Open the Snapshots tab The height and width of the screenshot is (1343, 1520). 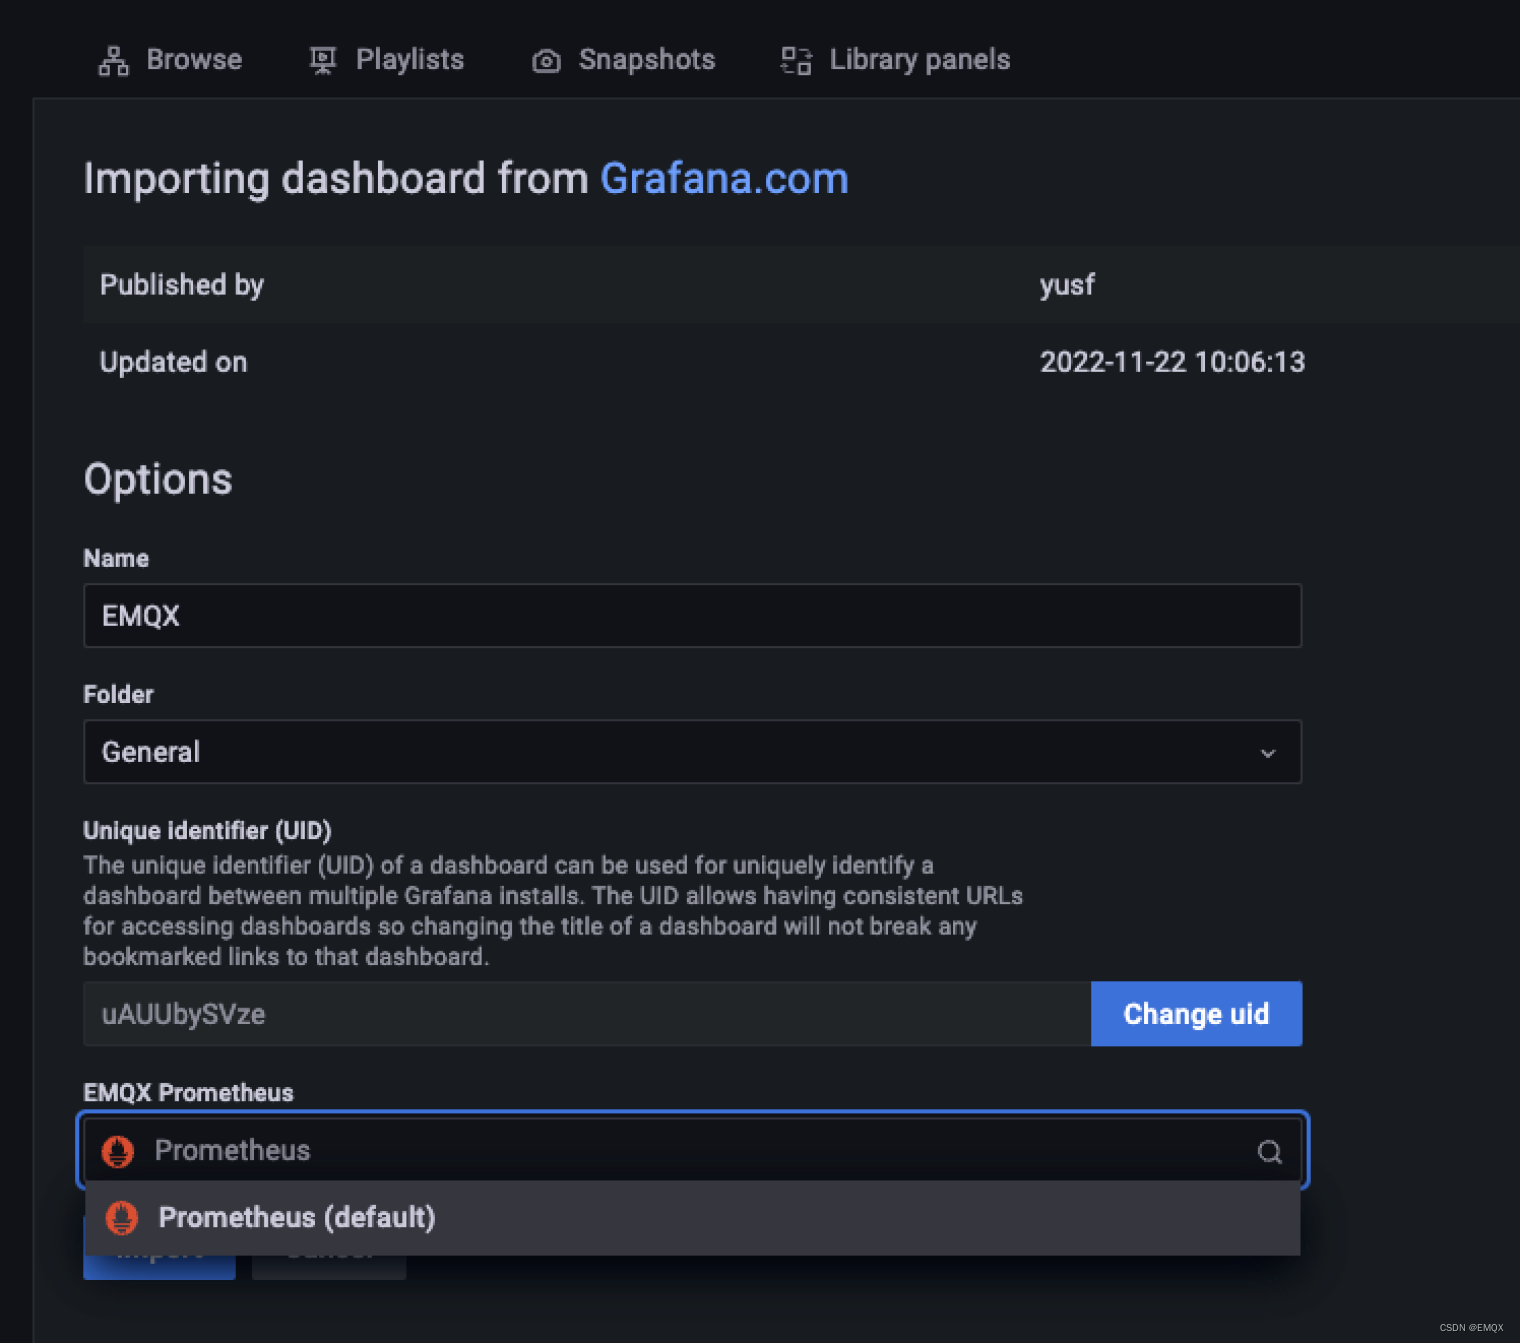coord(646,60)
